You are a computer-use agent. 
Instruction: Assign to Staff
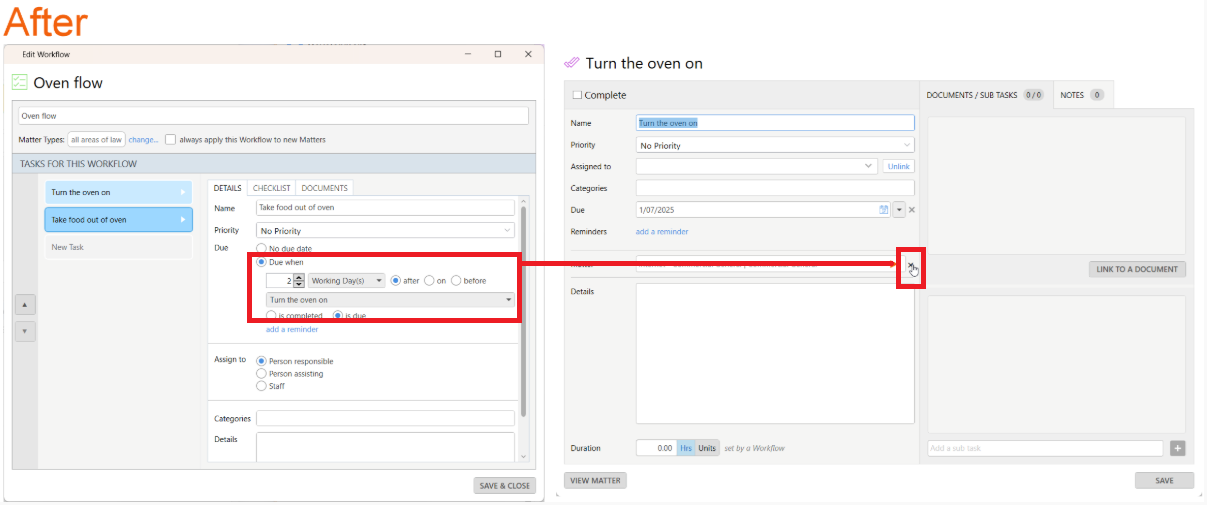coord(262,385)
